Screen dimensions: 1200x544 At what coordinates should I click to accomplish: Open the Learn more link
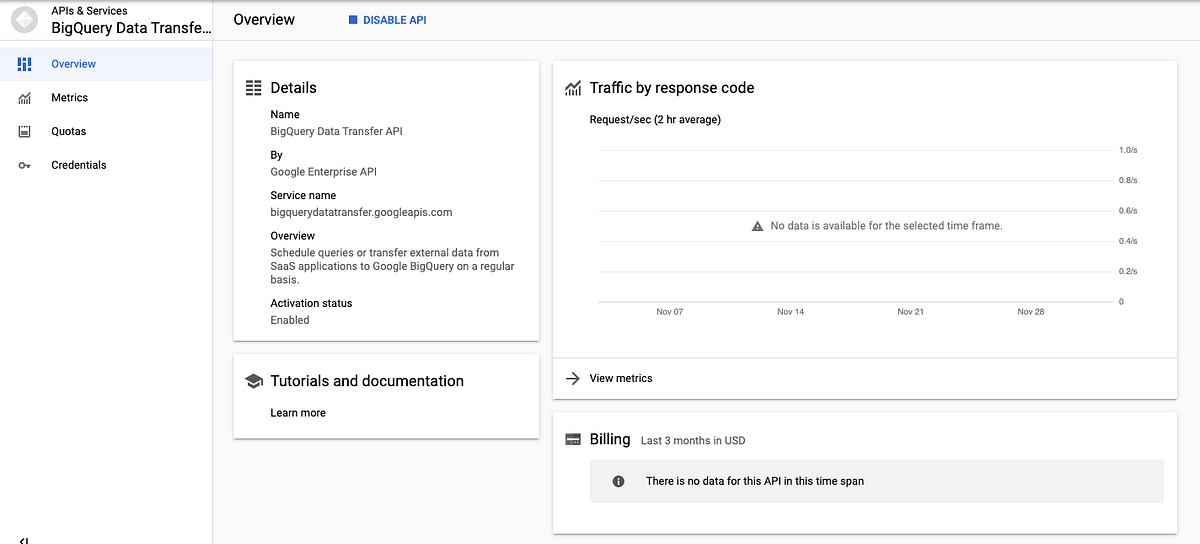tap(298, 413)
